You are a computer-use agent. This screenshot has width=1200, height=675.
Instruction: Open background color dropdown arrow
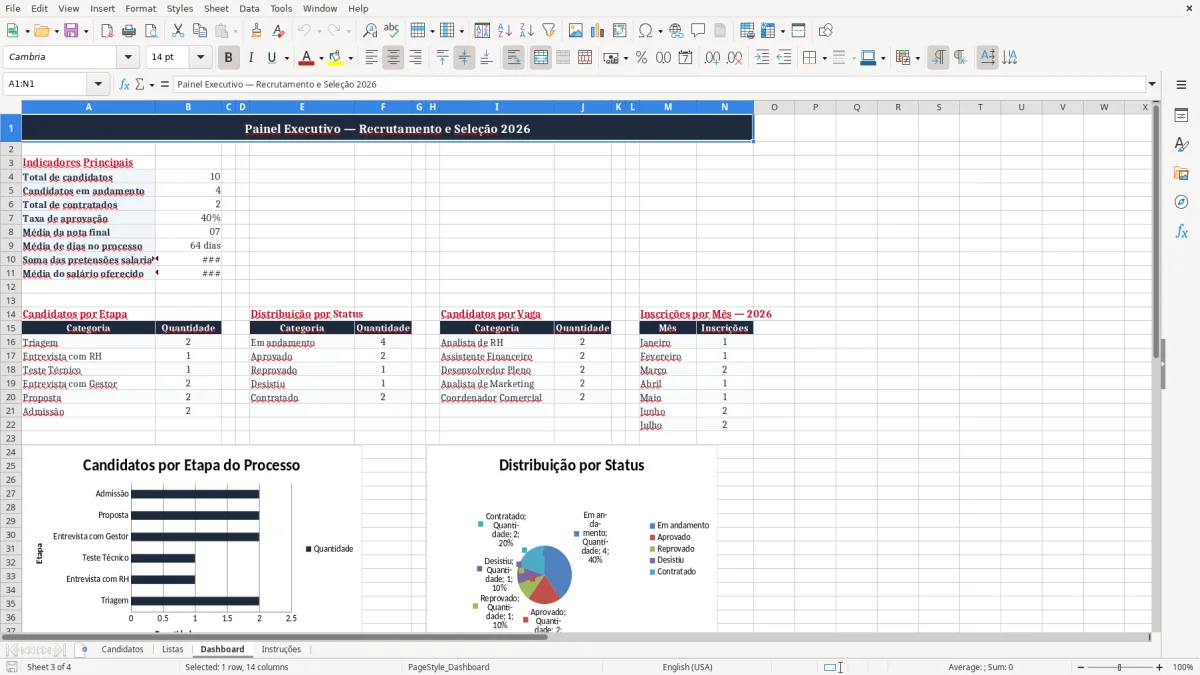[350, 58]
